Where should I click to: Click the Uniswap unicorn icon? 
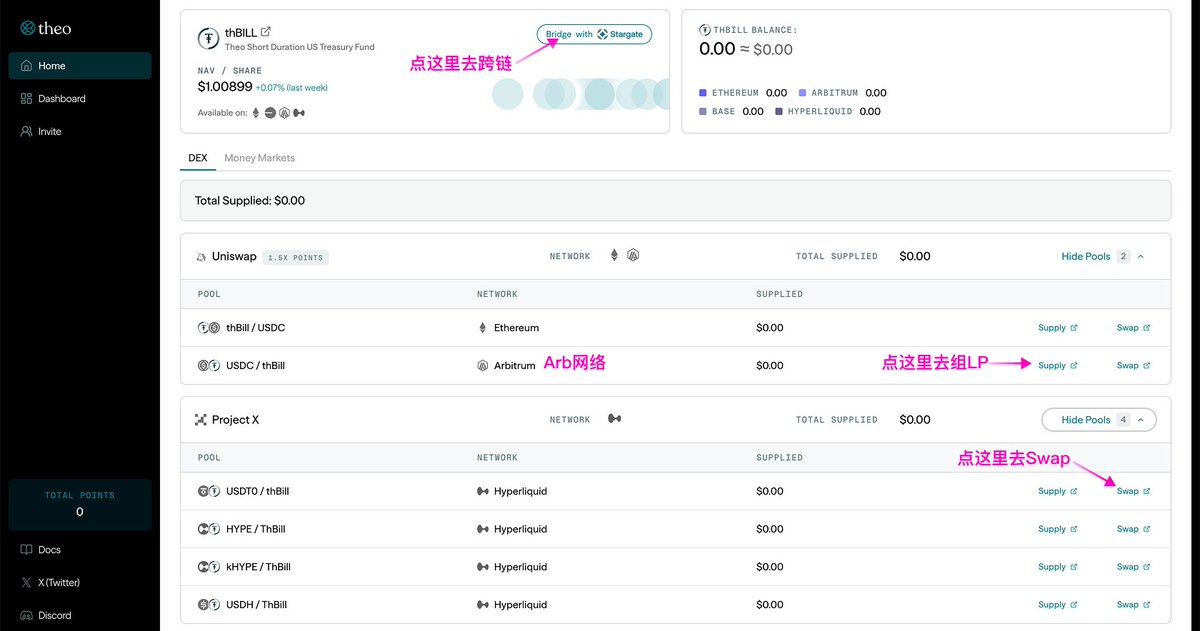click(x=200, y=257)
